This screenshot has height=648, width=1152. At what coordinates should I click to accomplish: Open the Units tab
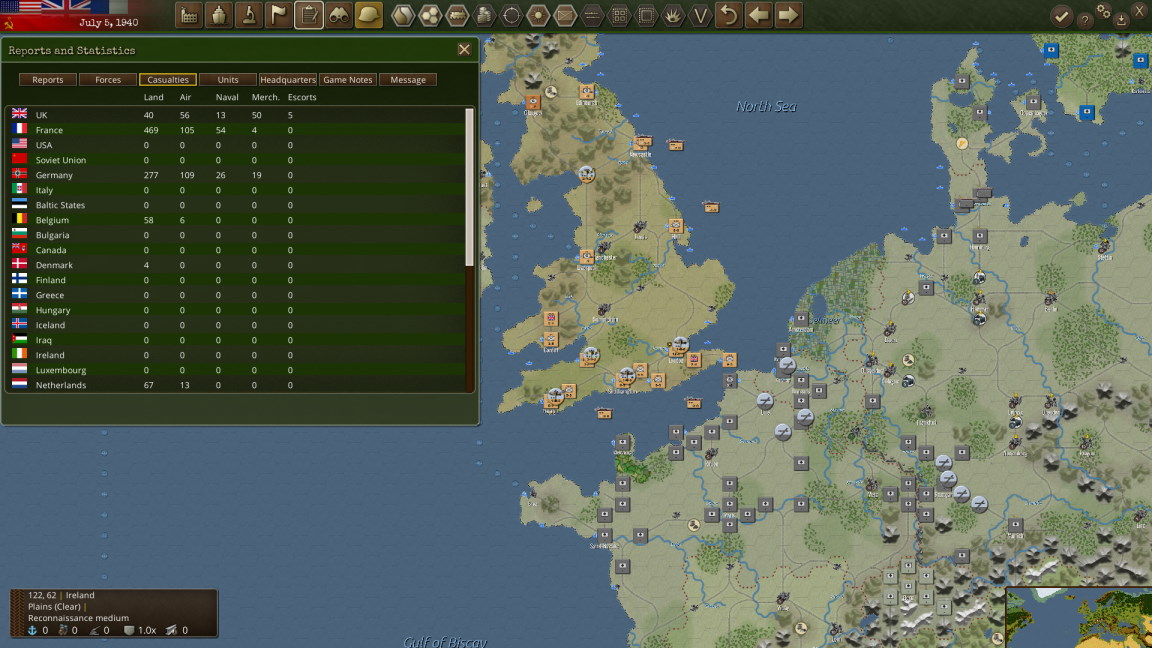[x=228, y=79]
